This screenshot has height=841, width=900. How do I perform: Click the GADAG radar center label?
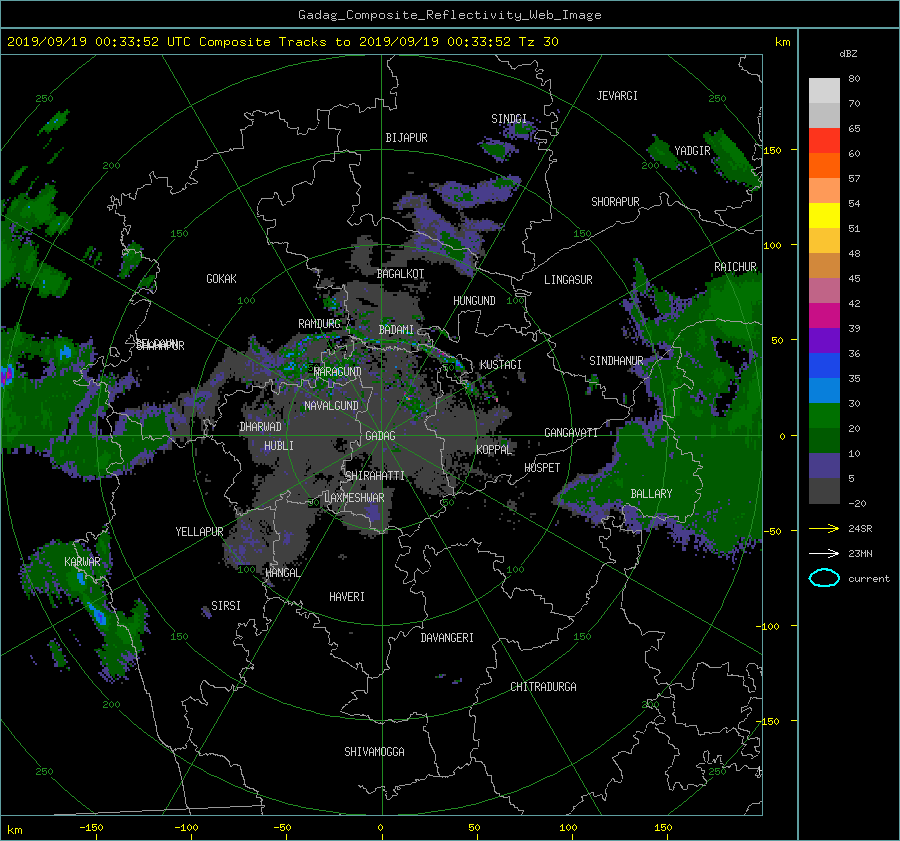[x=381, y=436]
